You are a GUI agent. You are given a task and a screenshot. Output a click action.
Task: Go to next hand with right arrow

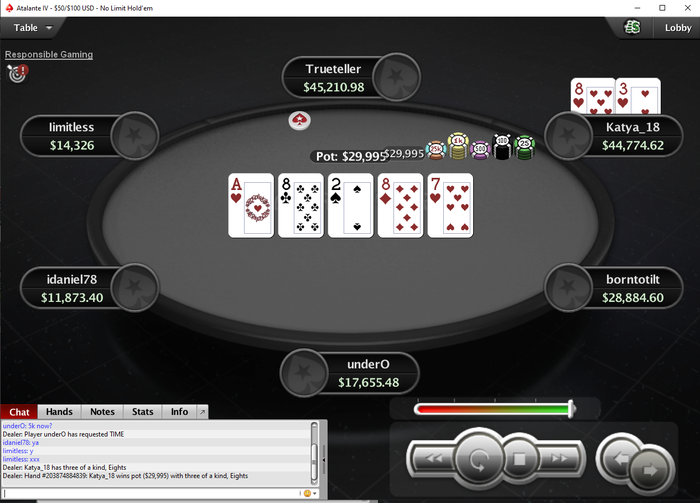click(x=650, y=470)
